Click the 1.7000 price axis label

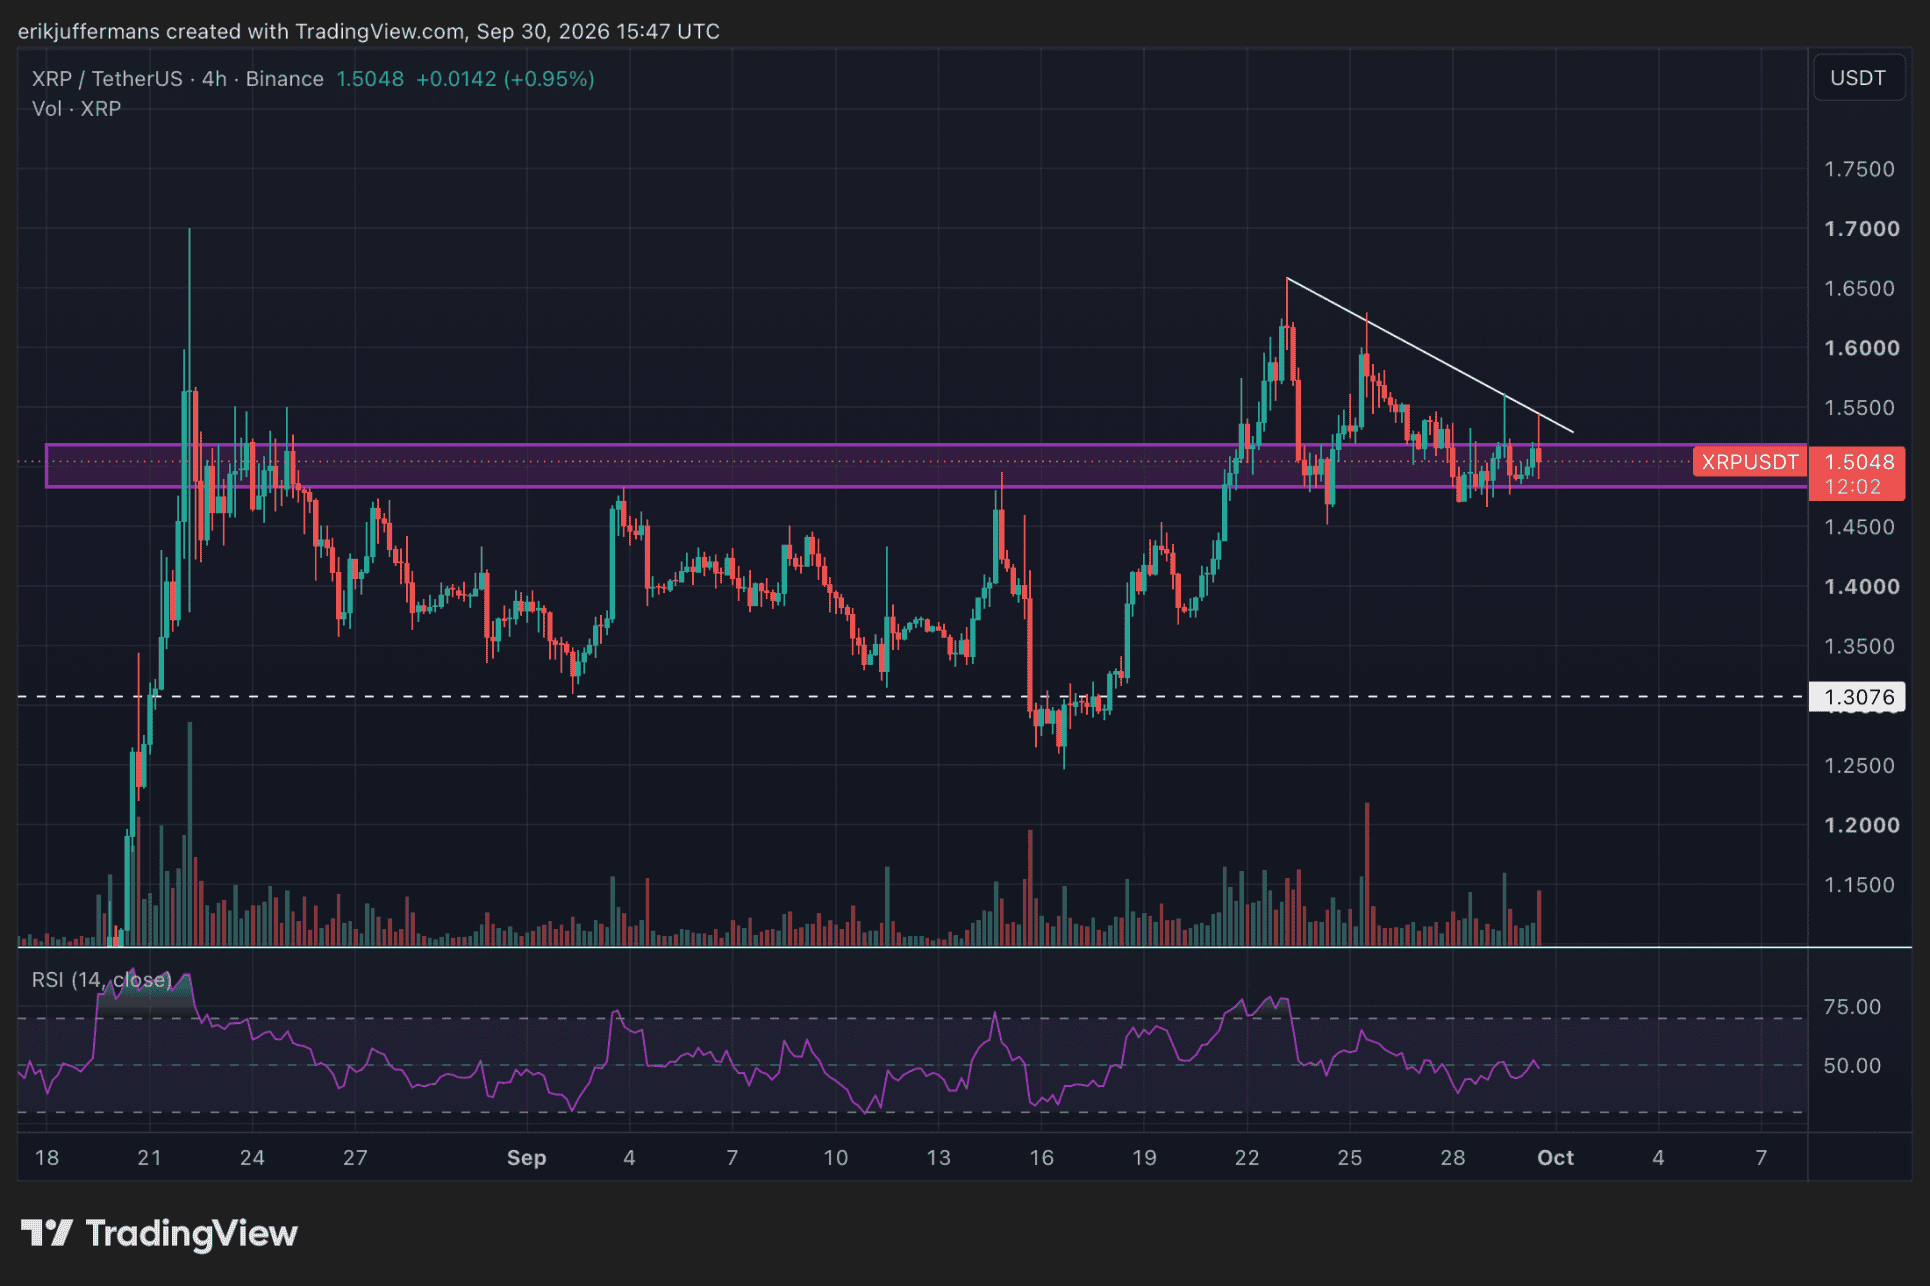click(x=1861, y=229)
